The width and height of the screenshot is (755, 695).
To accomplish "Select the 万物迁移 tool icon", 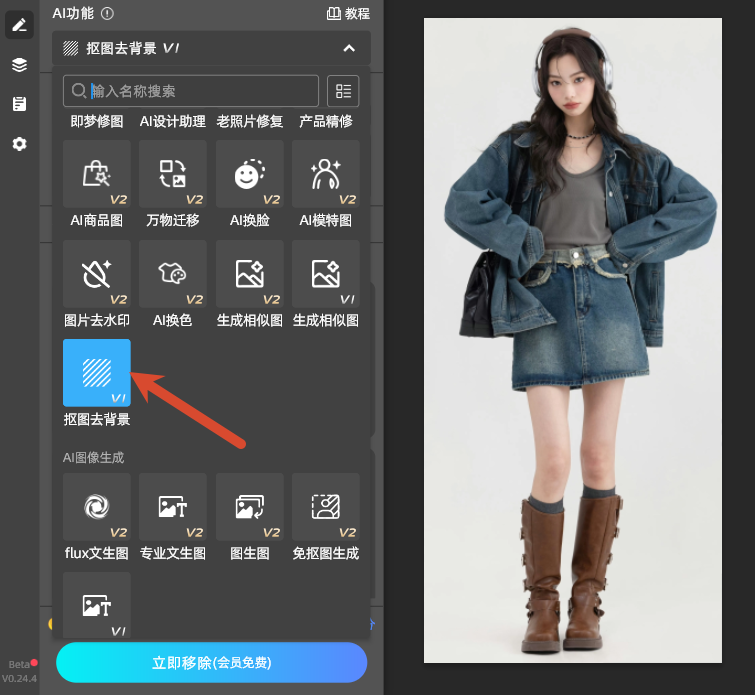I will click(x=173, y=174).
